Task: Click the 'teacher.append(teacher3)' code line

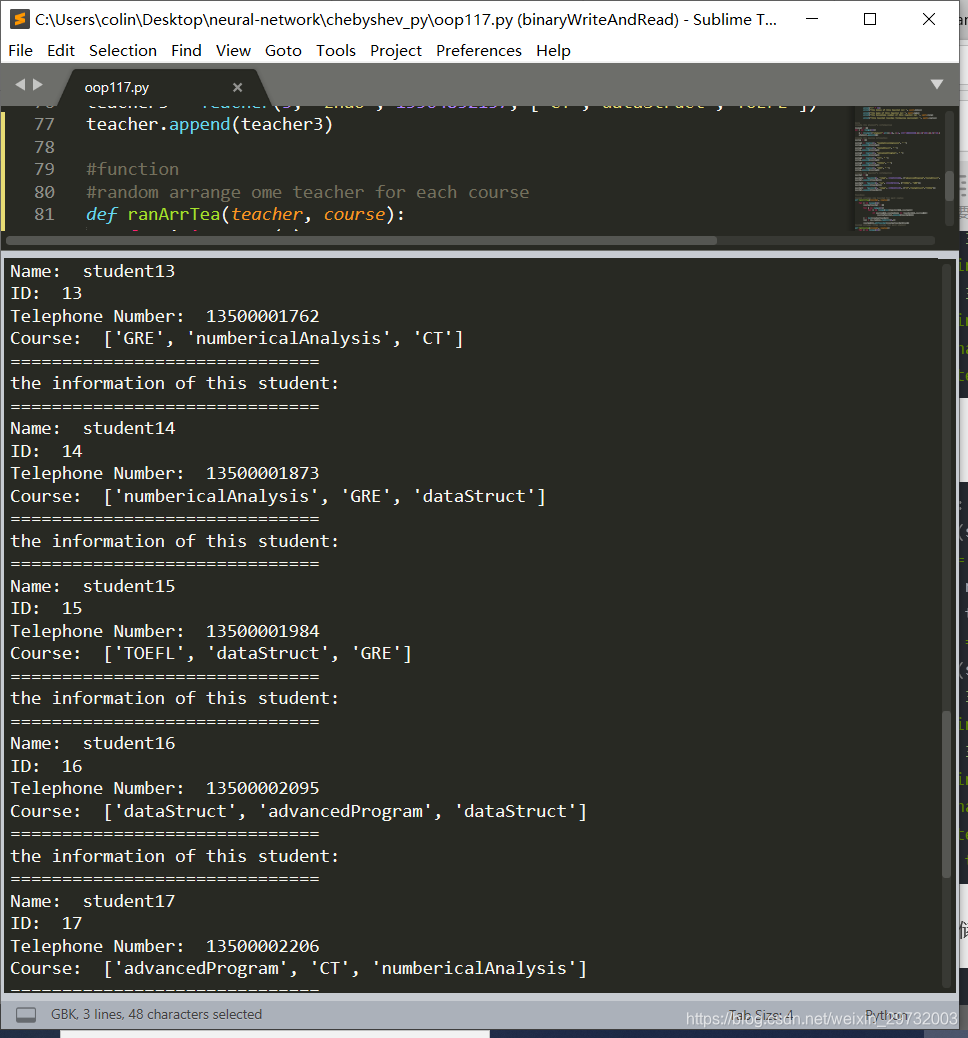Action: tap(209, 124)
